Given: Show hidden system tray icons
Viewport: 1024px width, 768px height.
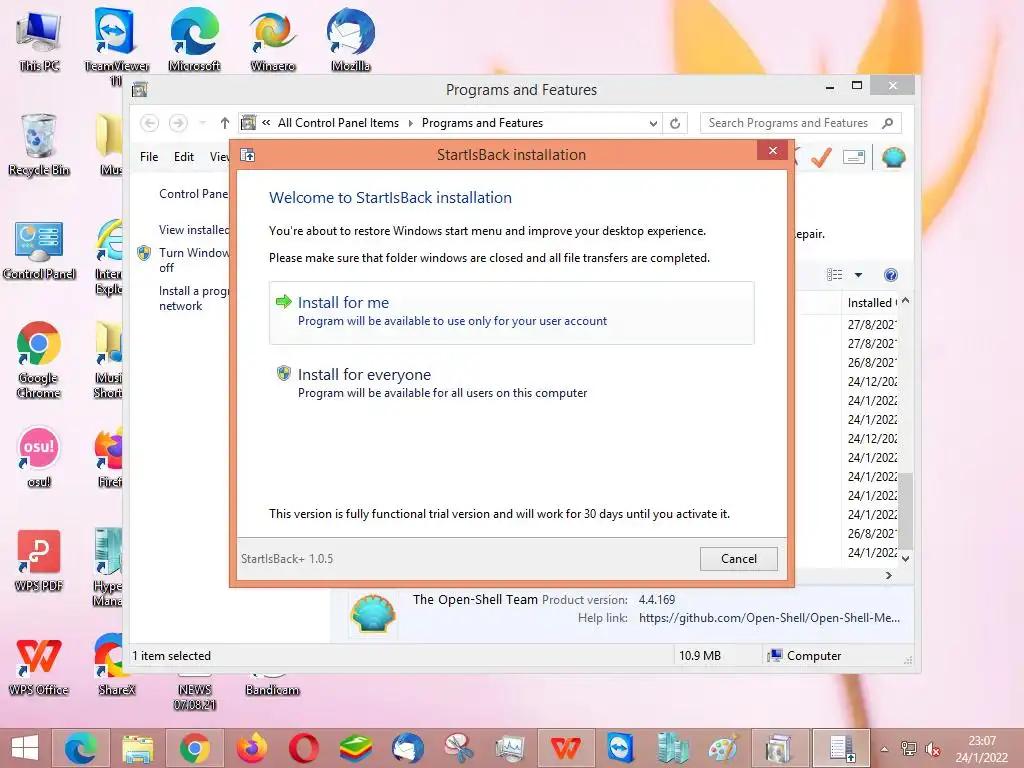Looking at the screenshot, I should click(x=884, y=749).
